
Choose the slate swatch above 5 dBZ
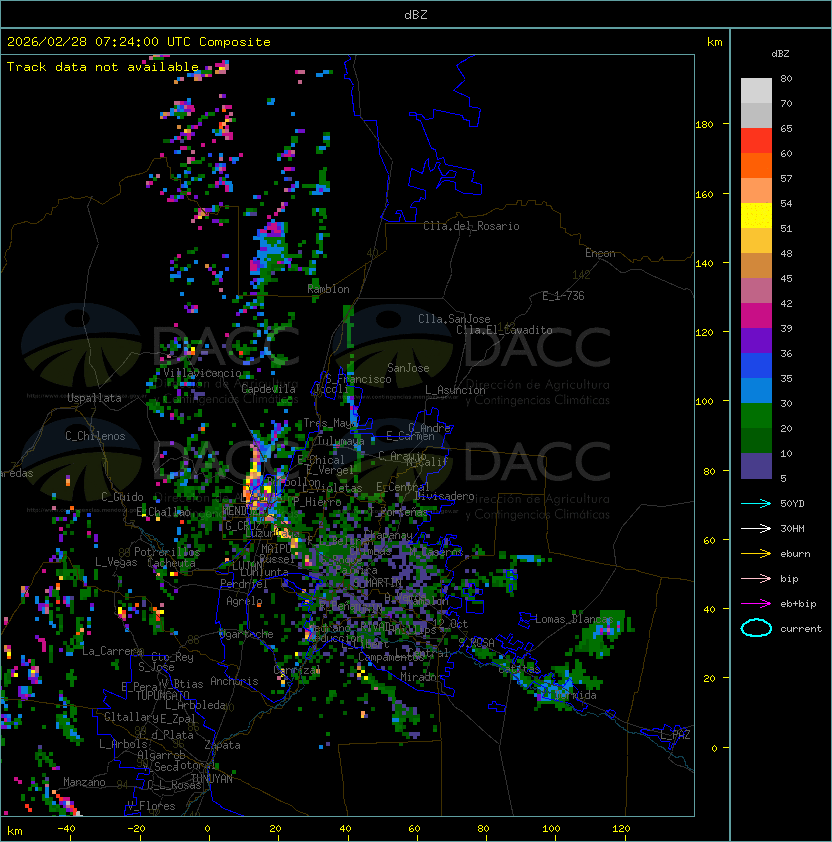point(756,466)
